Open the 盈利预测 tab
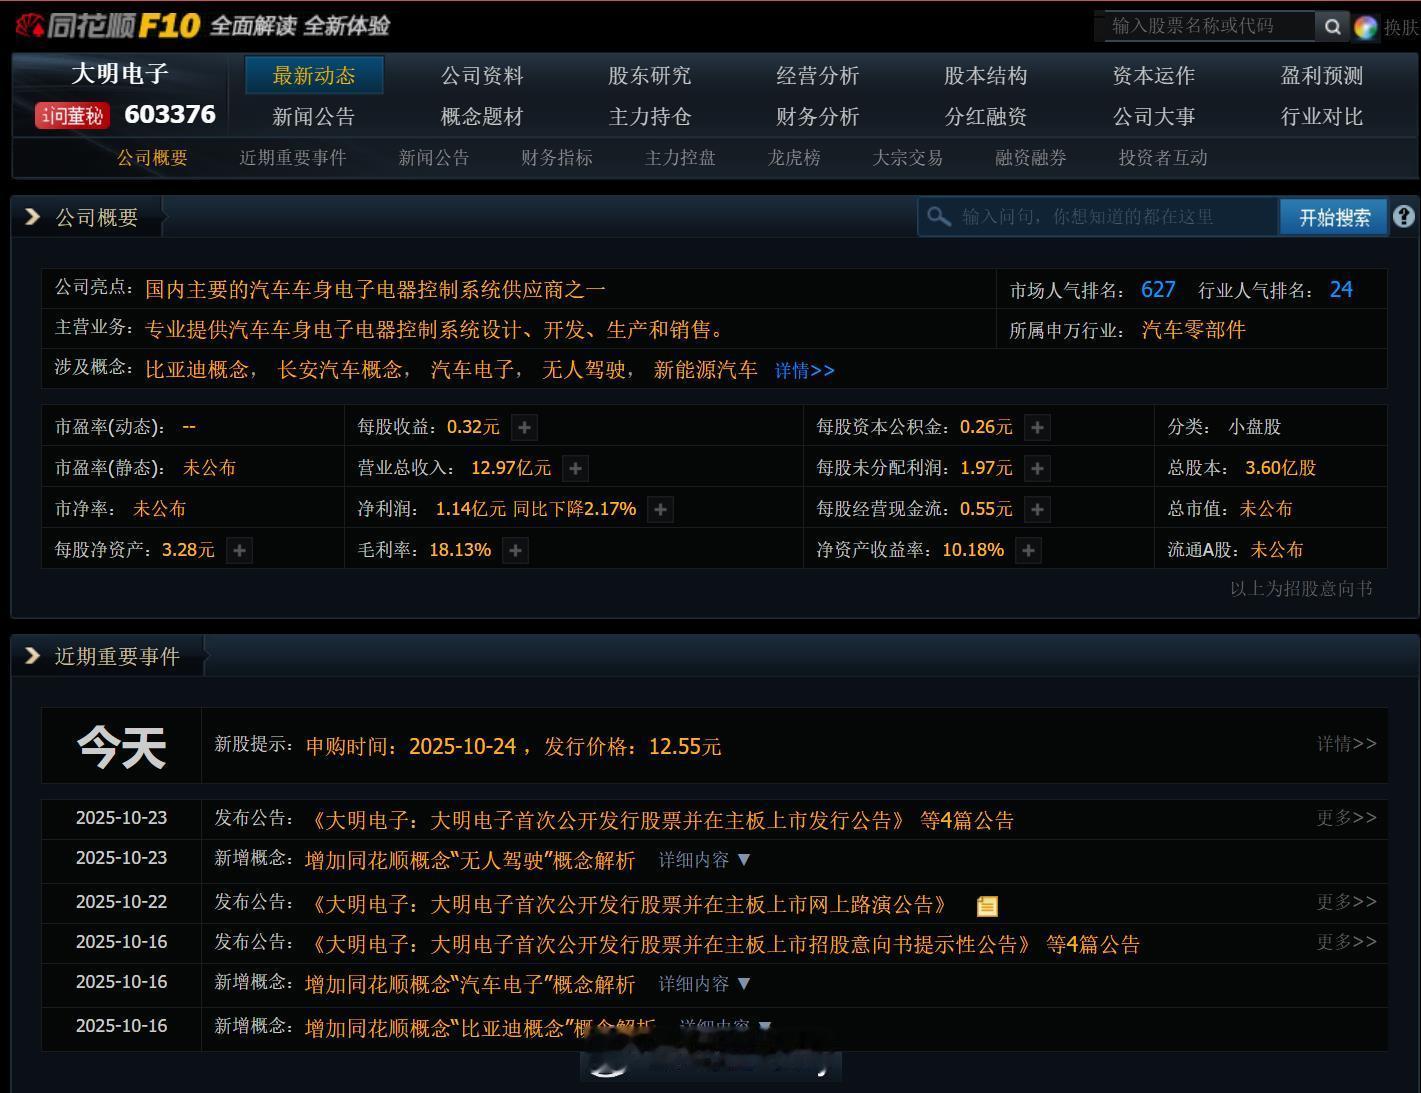Viewport: 1421px width, 1093px height. tap(1322, 75)
